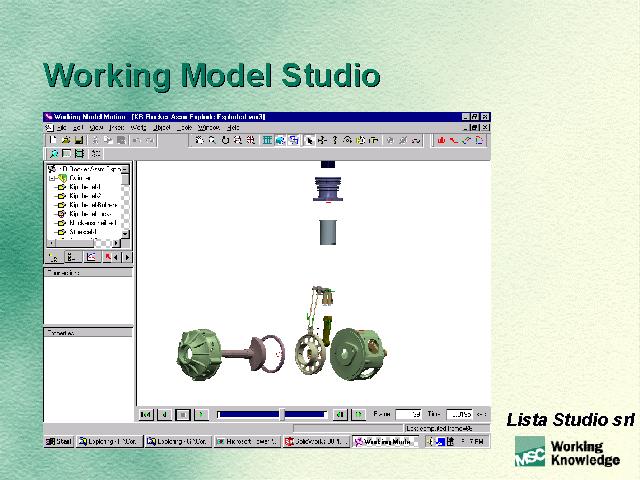This screenshot has height=480, width=640.
Task: Open the World menu
Action: 138,127
